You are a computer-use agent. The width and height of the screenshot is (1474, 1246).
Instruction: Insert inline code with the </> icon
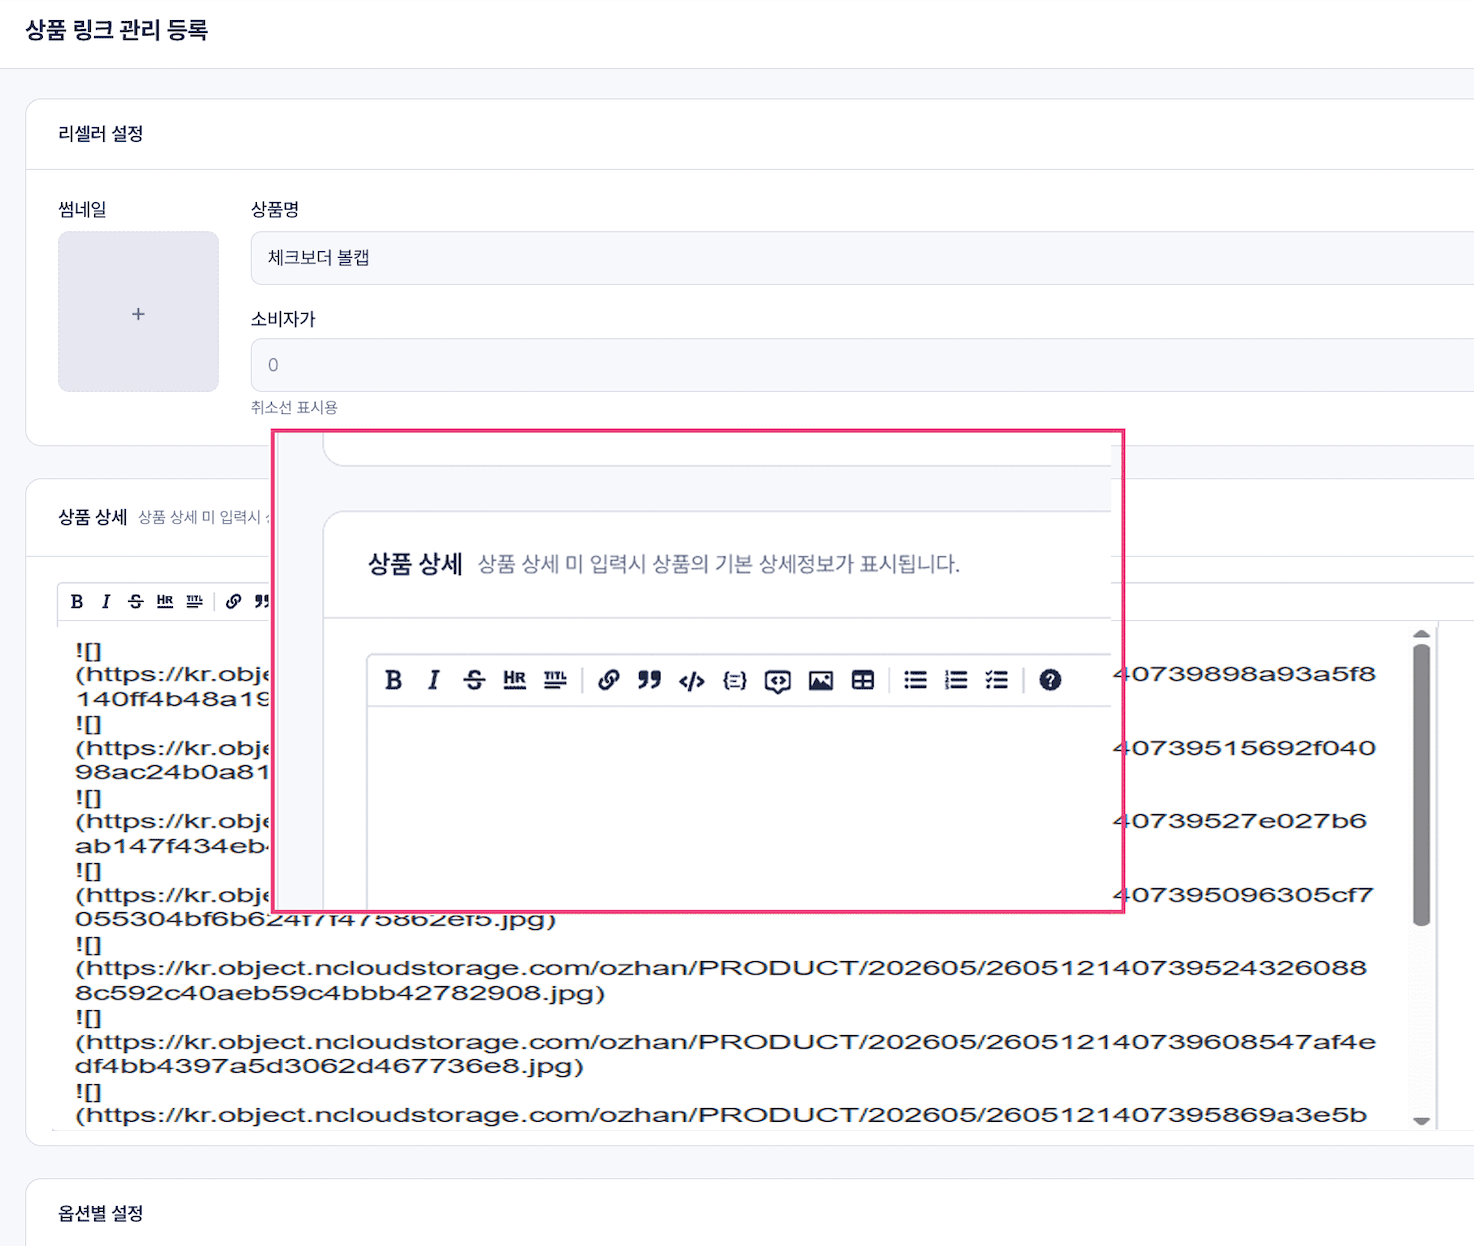tap(692, 681)
